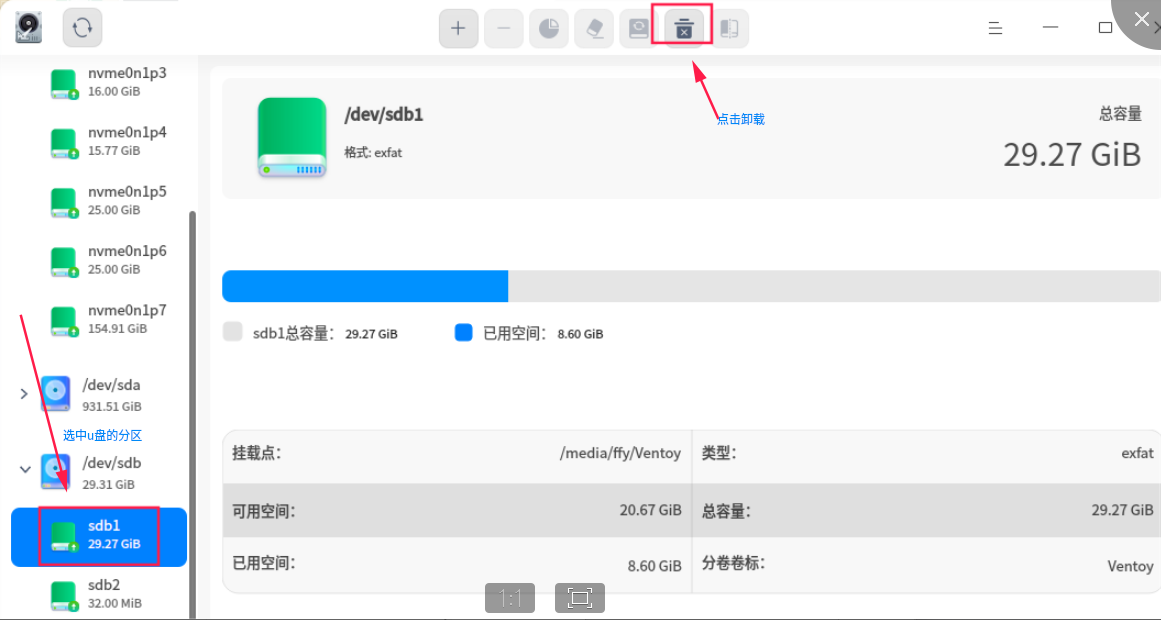Click the unmount partition icon
Viewport: 1161px width, 620px height.
pyautogui.click(x=683, y=29)
